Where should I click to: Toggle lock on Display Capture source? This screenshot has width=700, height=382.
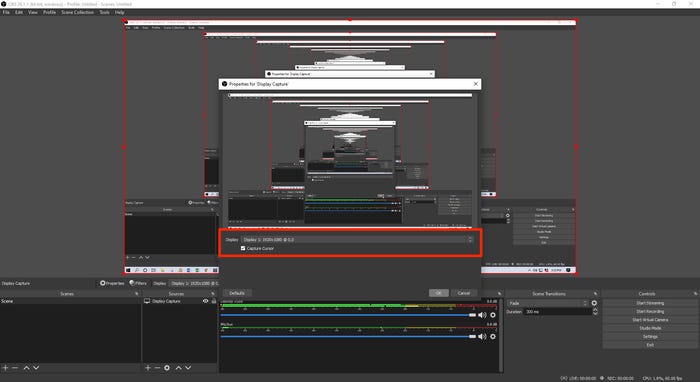tap(214, 301)
